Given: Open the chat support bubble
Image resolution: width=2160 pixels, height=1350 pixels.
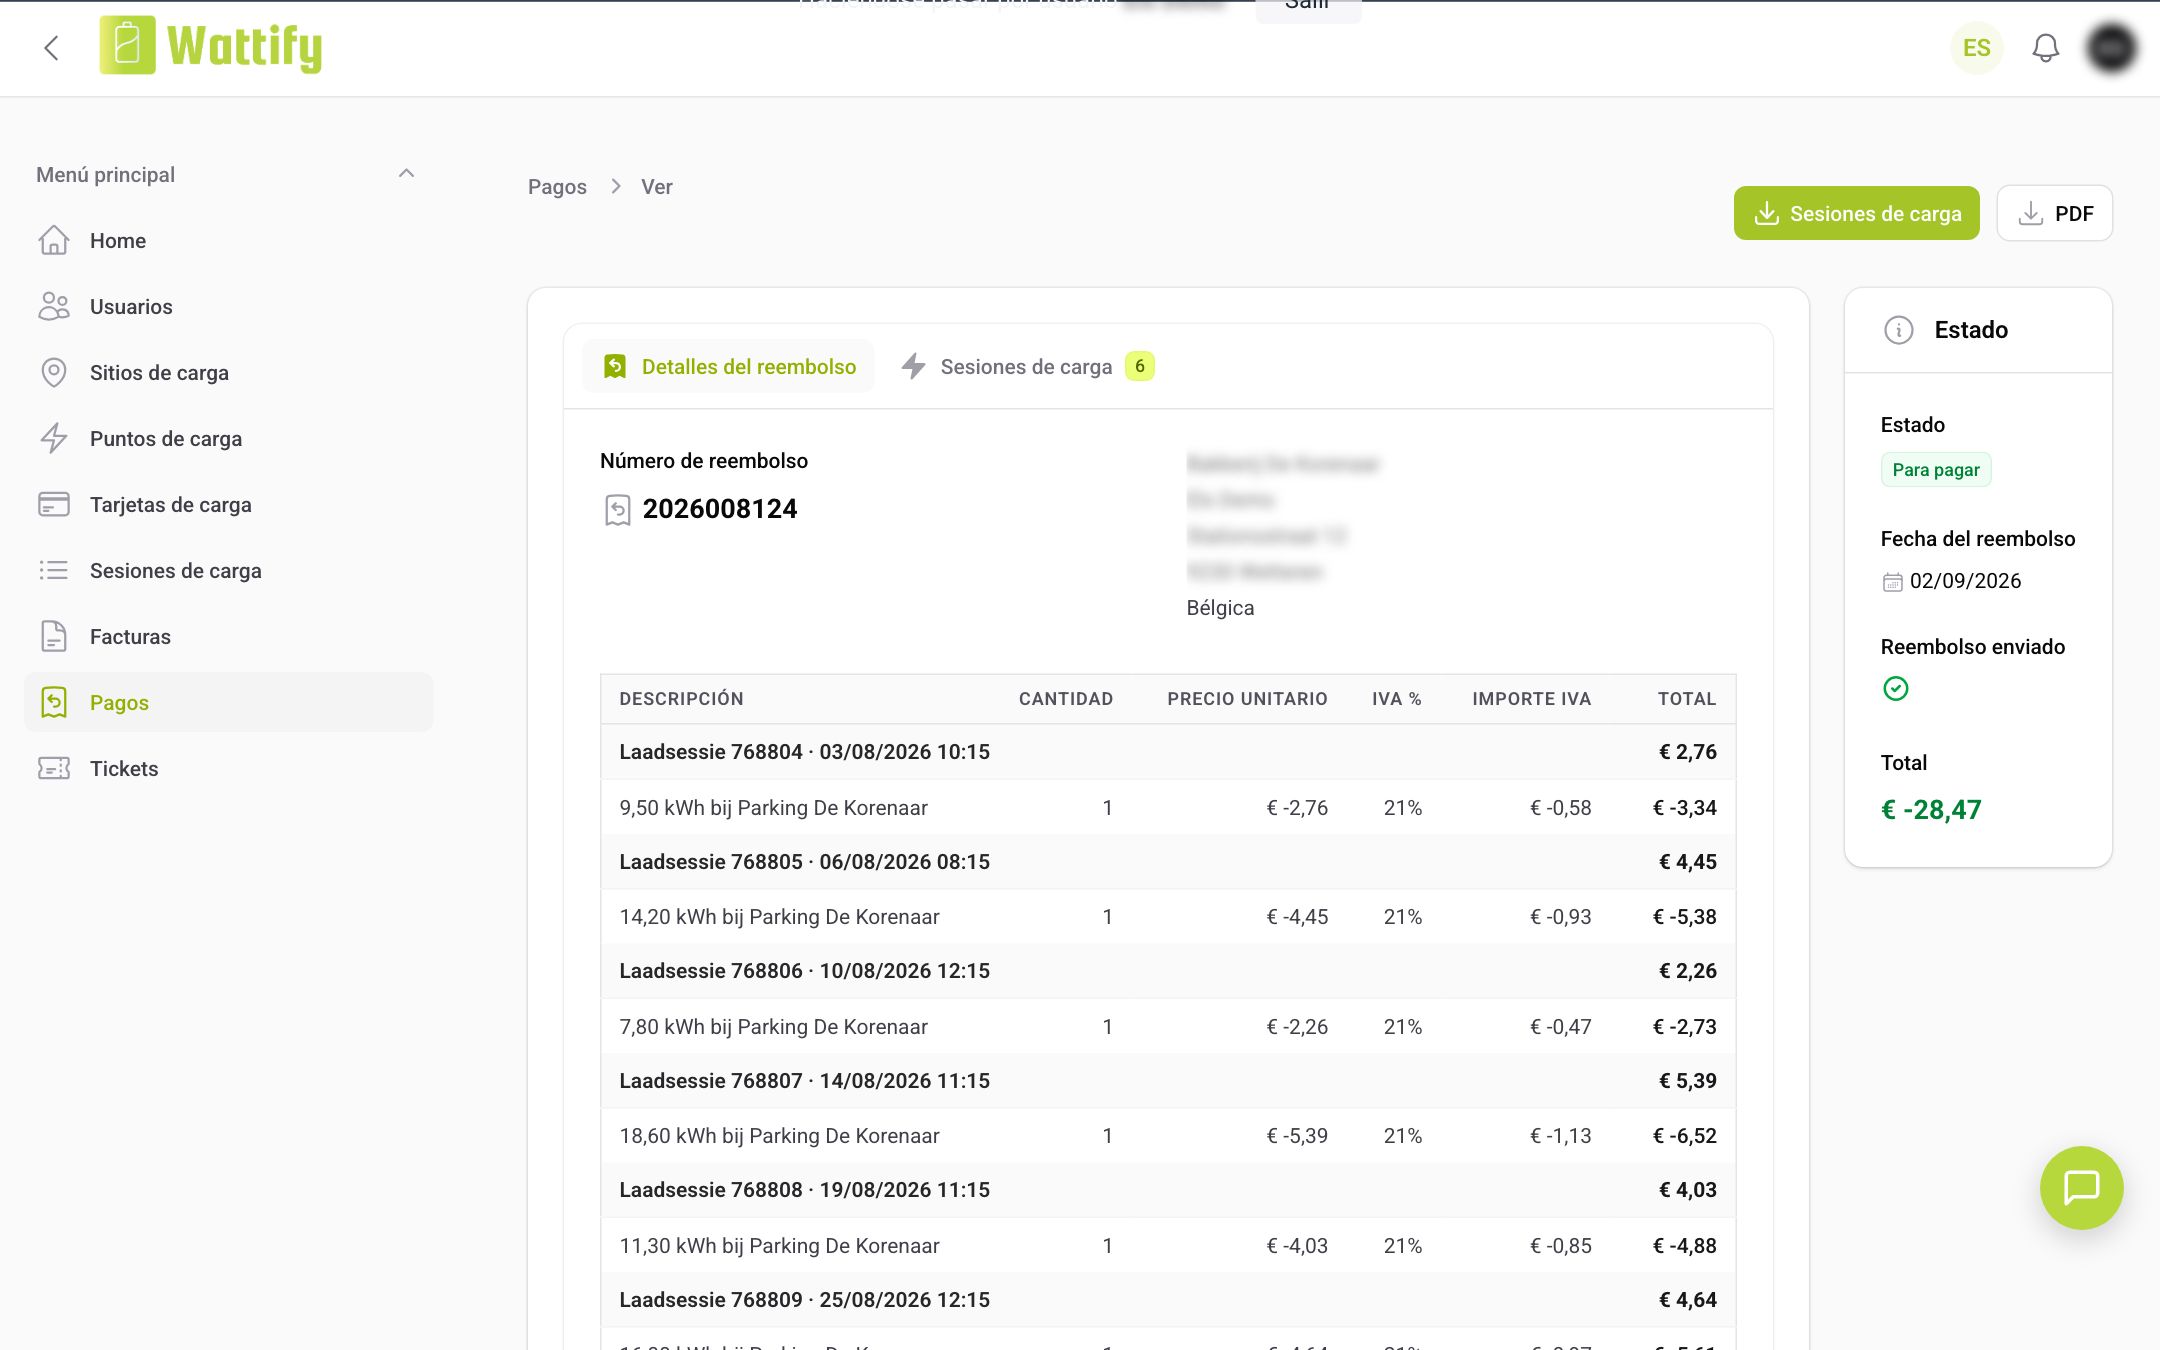Looking at the screenshot, I should [2081, 1187].
